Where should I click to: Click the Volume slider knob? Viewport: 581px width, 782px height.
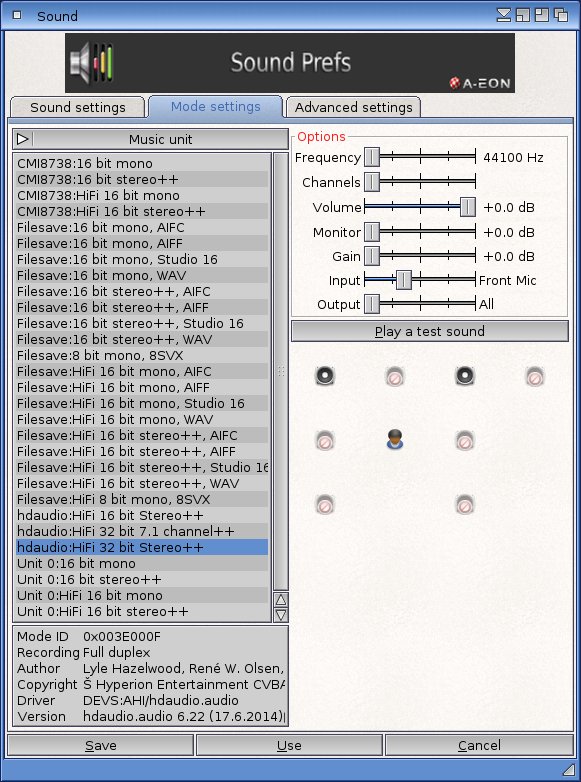click(467, 207)
